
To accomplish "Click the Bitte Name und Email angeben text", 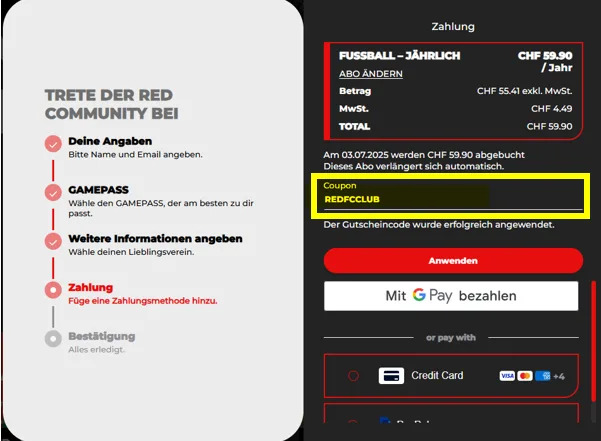I will 135,154.
